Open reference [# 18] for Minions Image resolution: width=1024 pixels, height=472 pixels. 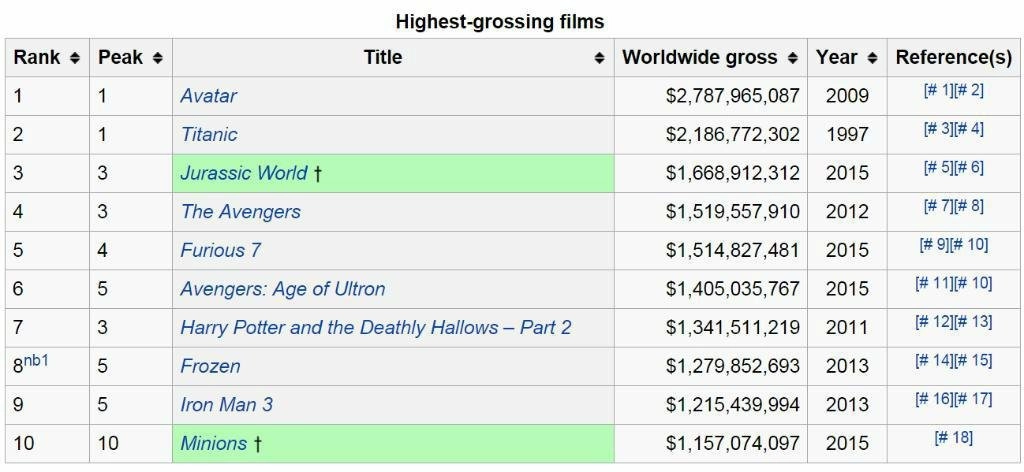[x=953, y=437]
